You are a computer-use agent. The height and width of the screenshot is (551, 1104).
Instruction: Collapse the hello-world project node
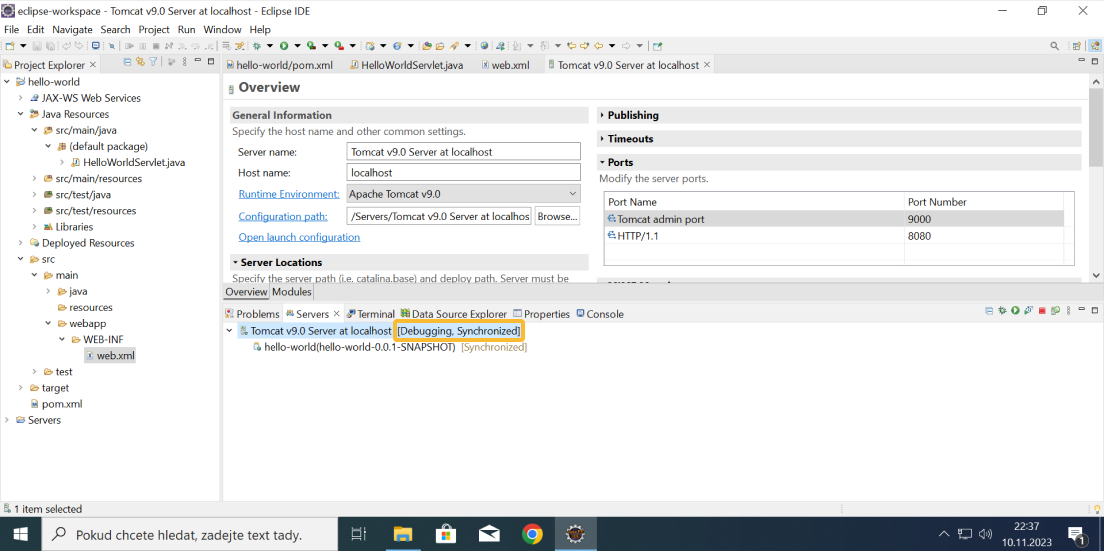coord(7,82)
